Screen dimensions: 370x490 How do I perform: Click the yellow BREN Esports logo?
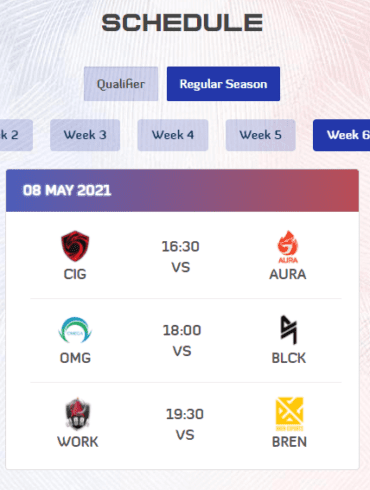(x=289, y=414)
